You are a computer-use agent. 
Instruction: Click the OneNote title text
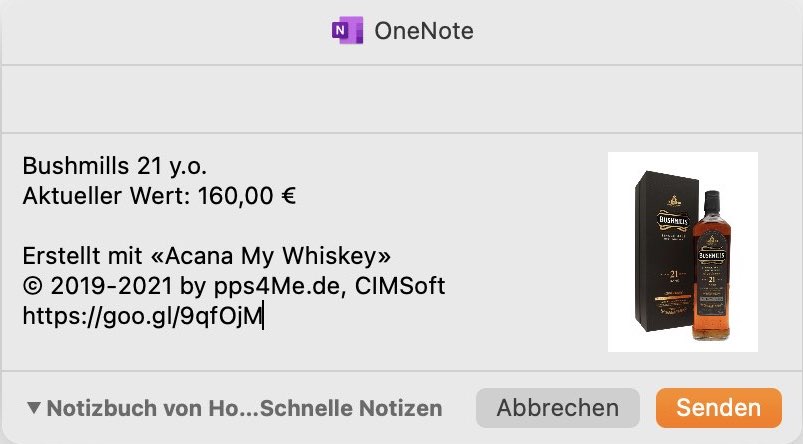coord(424,31)
